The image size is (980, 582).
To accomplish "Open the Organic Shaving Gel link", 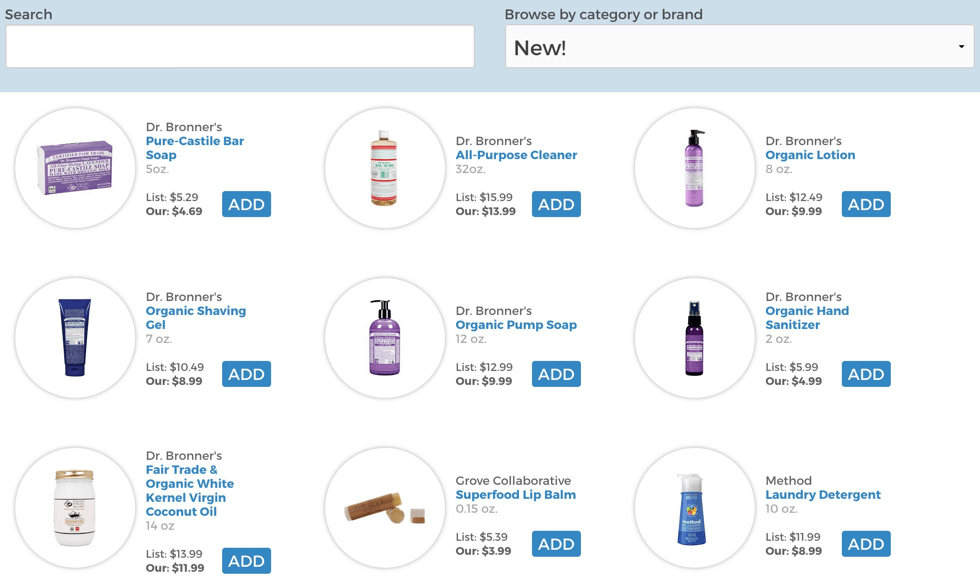I will tap(196, 318).
